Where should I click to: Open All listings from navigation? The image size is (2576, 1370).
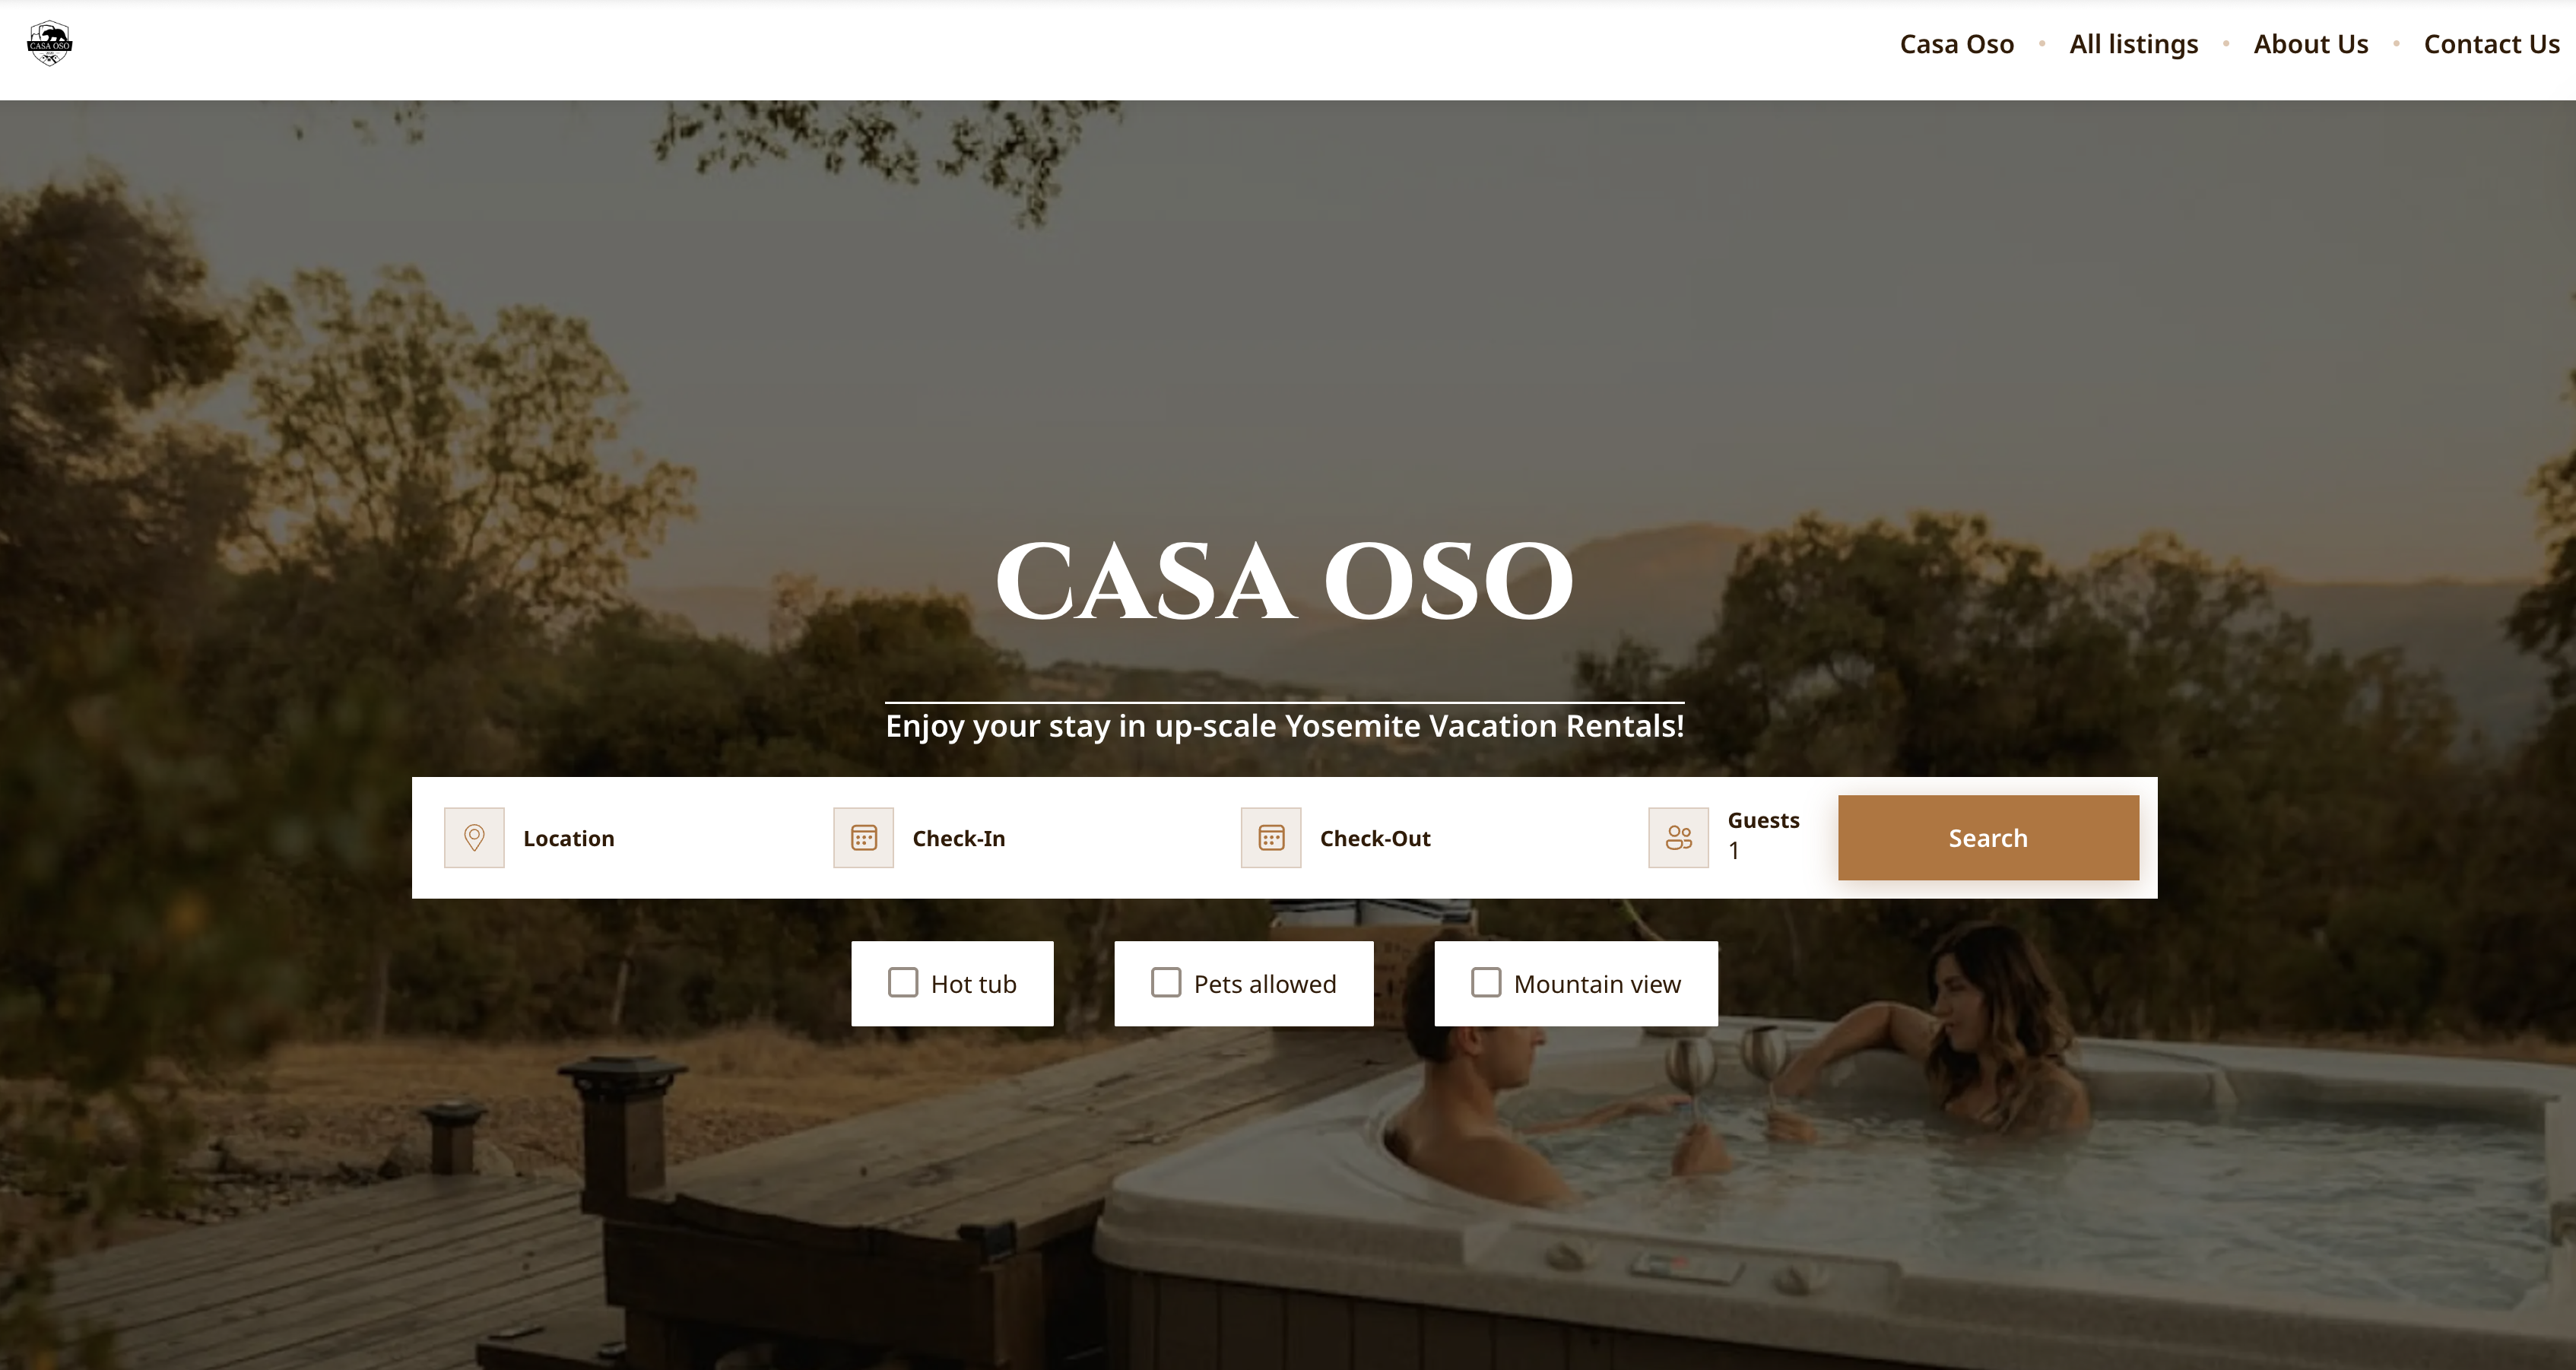click(2133, 44)
